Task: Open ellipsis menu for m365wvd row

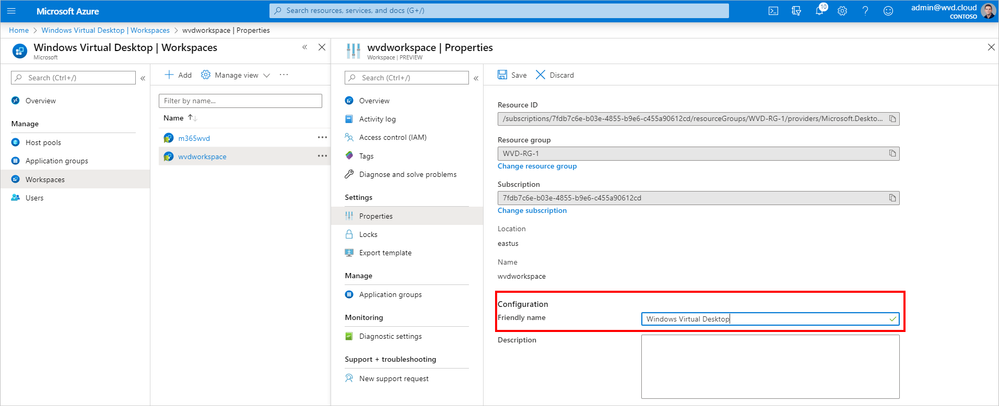Action: point(322,138)
